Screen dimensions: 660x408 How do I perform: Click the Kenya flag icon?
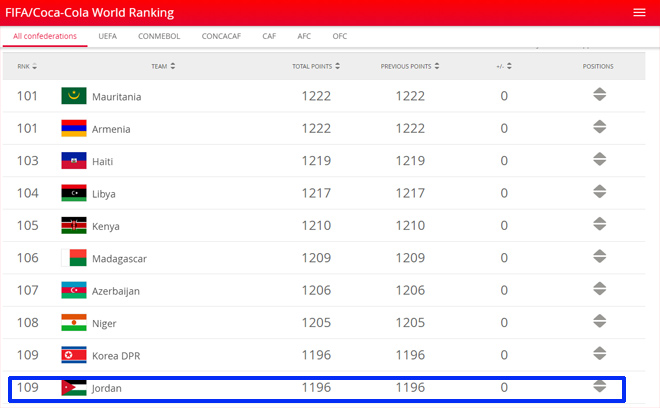pyautogui.click(x=73, y=226)
